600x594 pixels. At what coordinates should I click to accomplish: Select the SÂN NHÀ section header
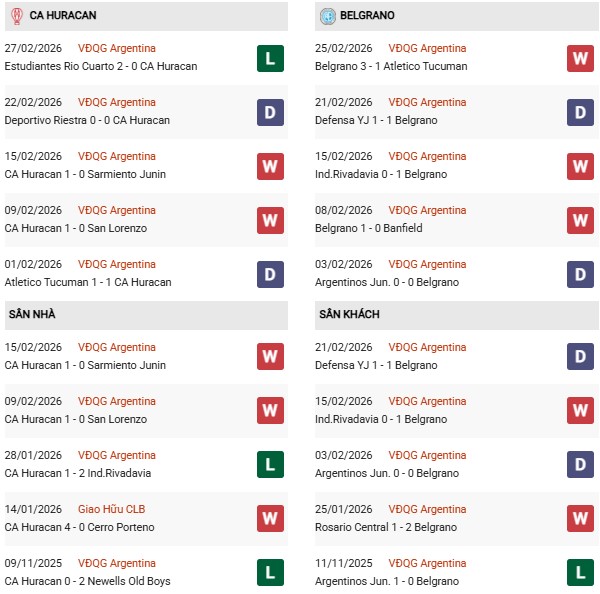32,314
